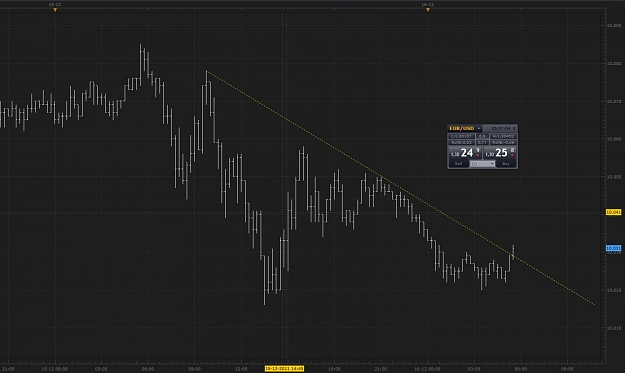Click the 15-12 00:00 time axis label
The image size is (625, 373).
pyautogui.click(x=55, y=369)
